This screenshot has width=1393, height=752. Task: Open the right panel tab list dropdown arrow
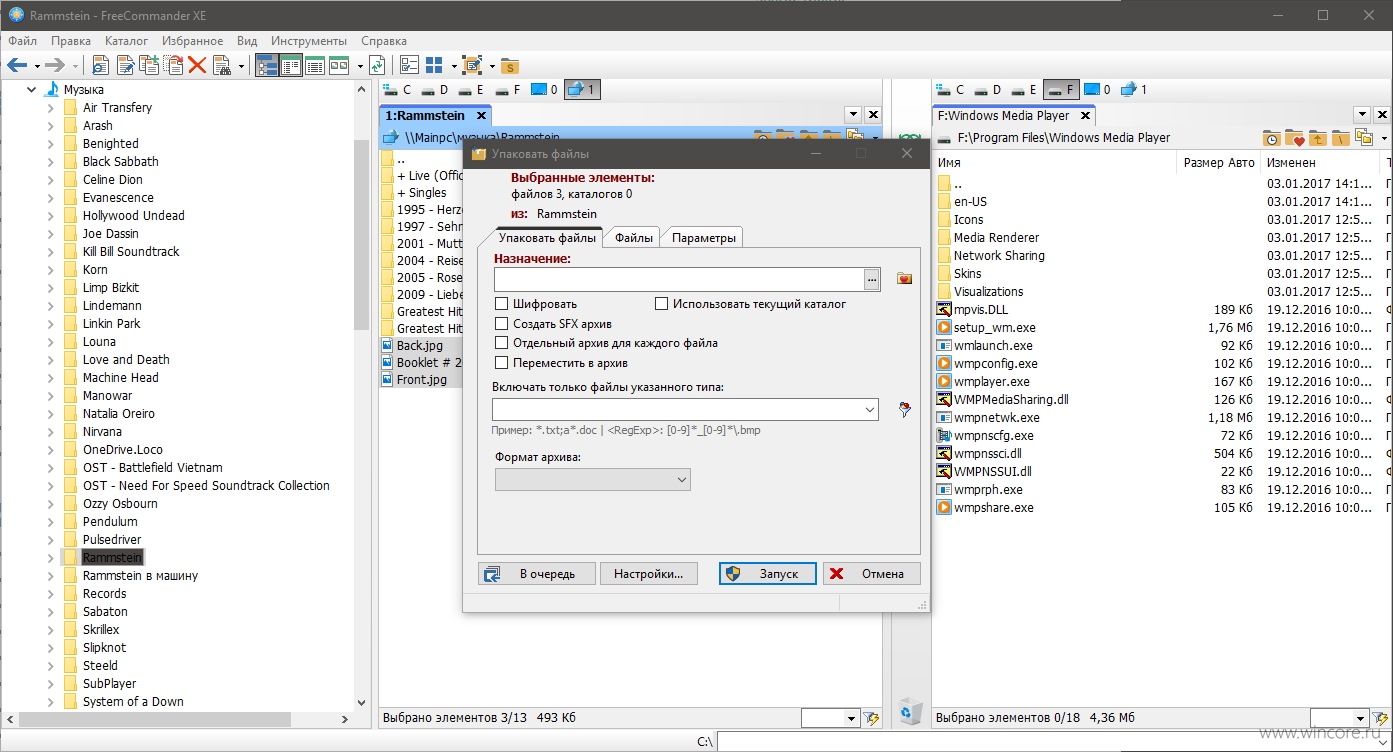coord(1361,115)
